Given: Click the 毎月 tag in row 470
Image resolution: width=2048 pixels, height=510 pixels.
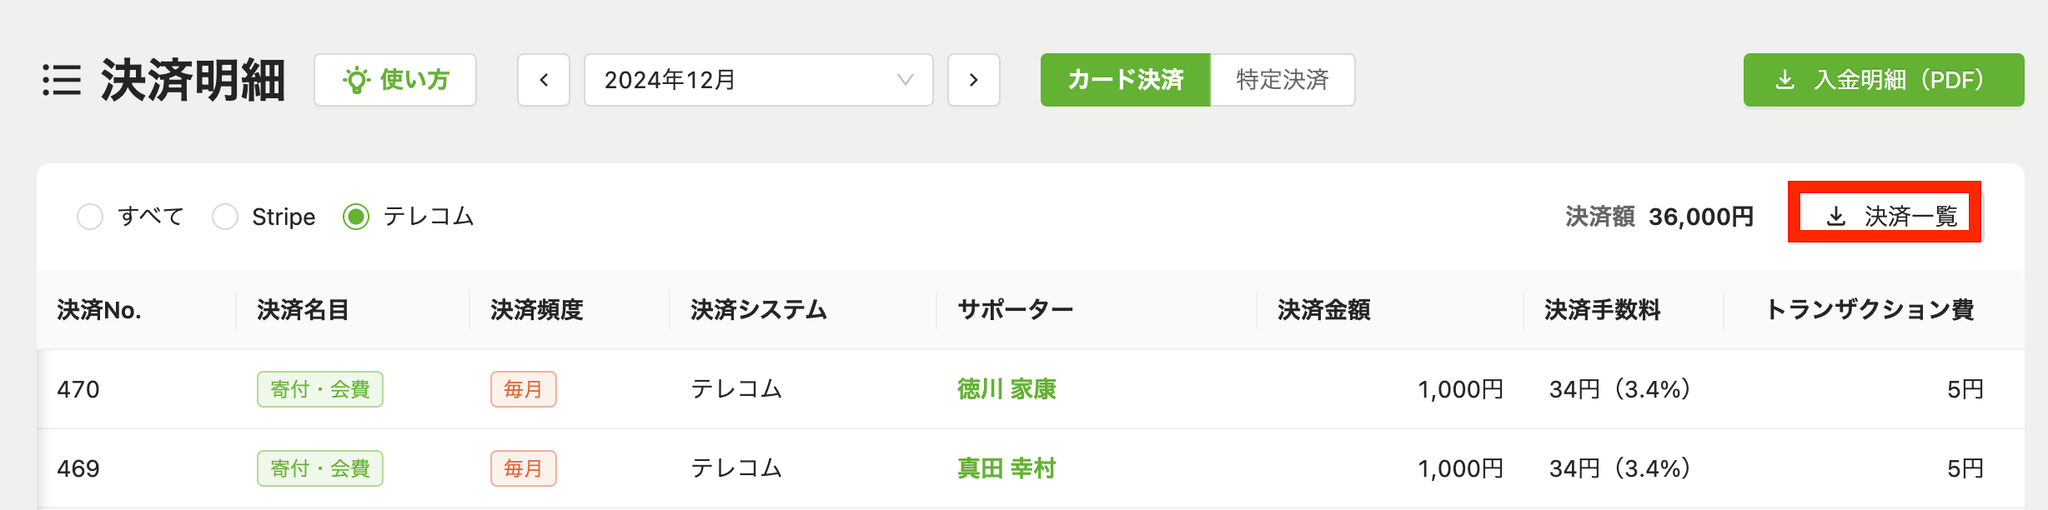Looking at the screenshot, I should click(523, 389).
